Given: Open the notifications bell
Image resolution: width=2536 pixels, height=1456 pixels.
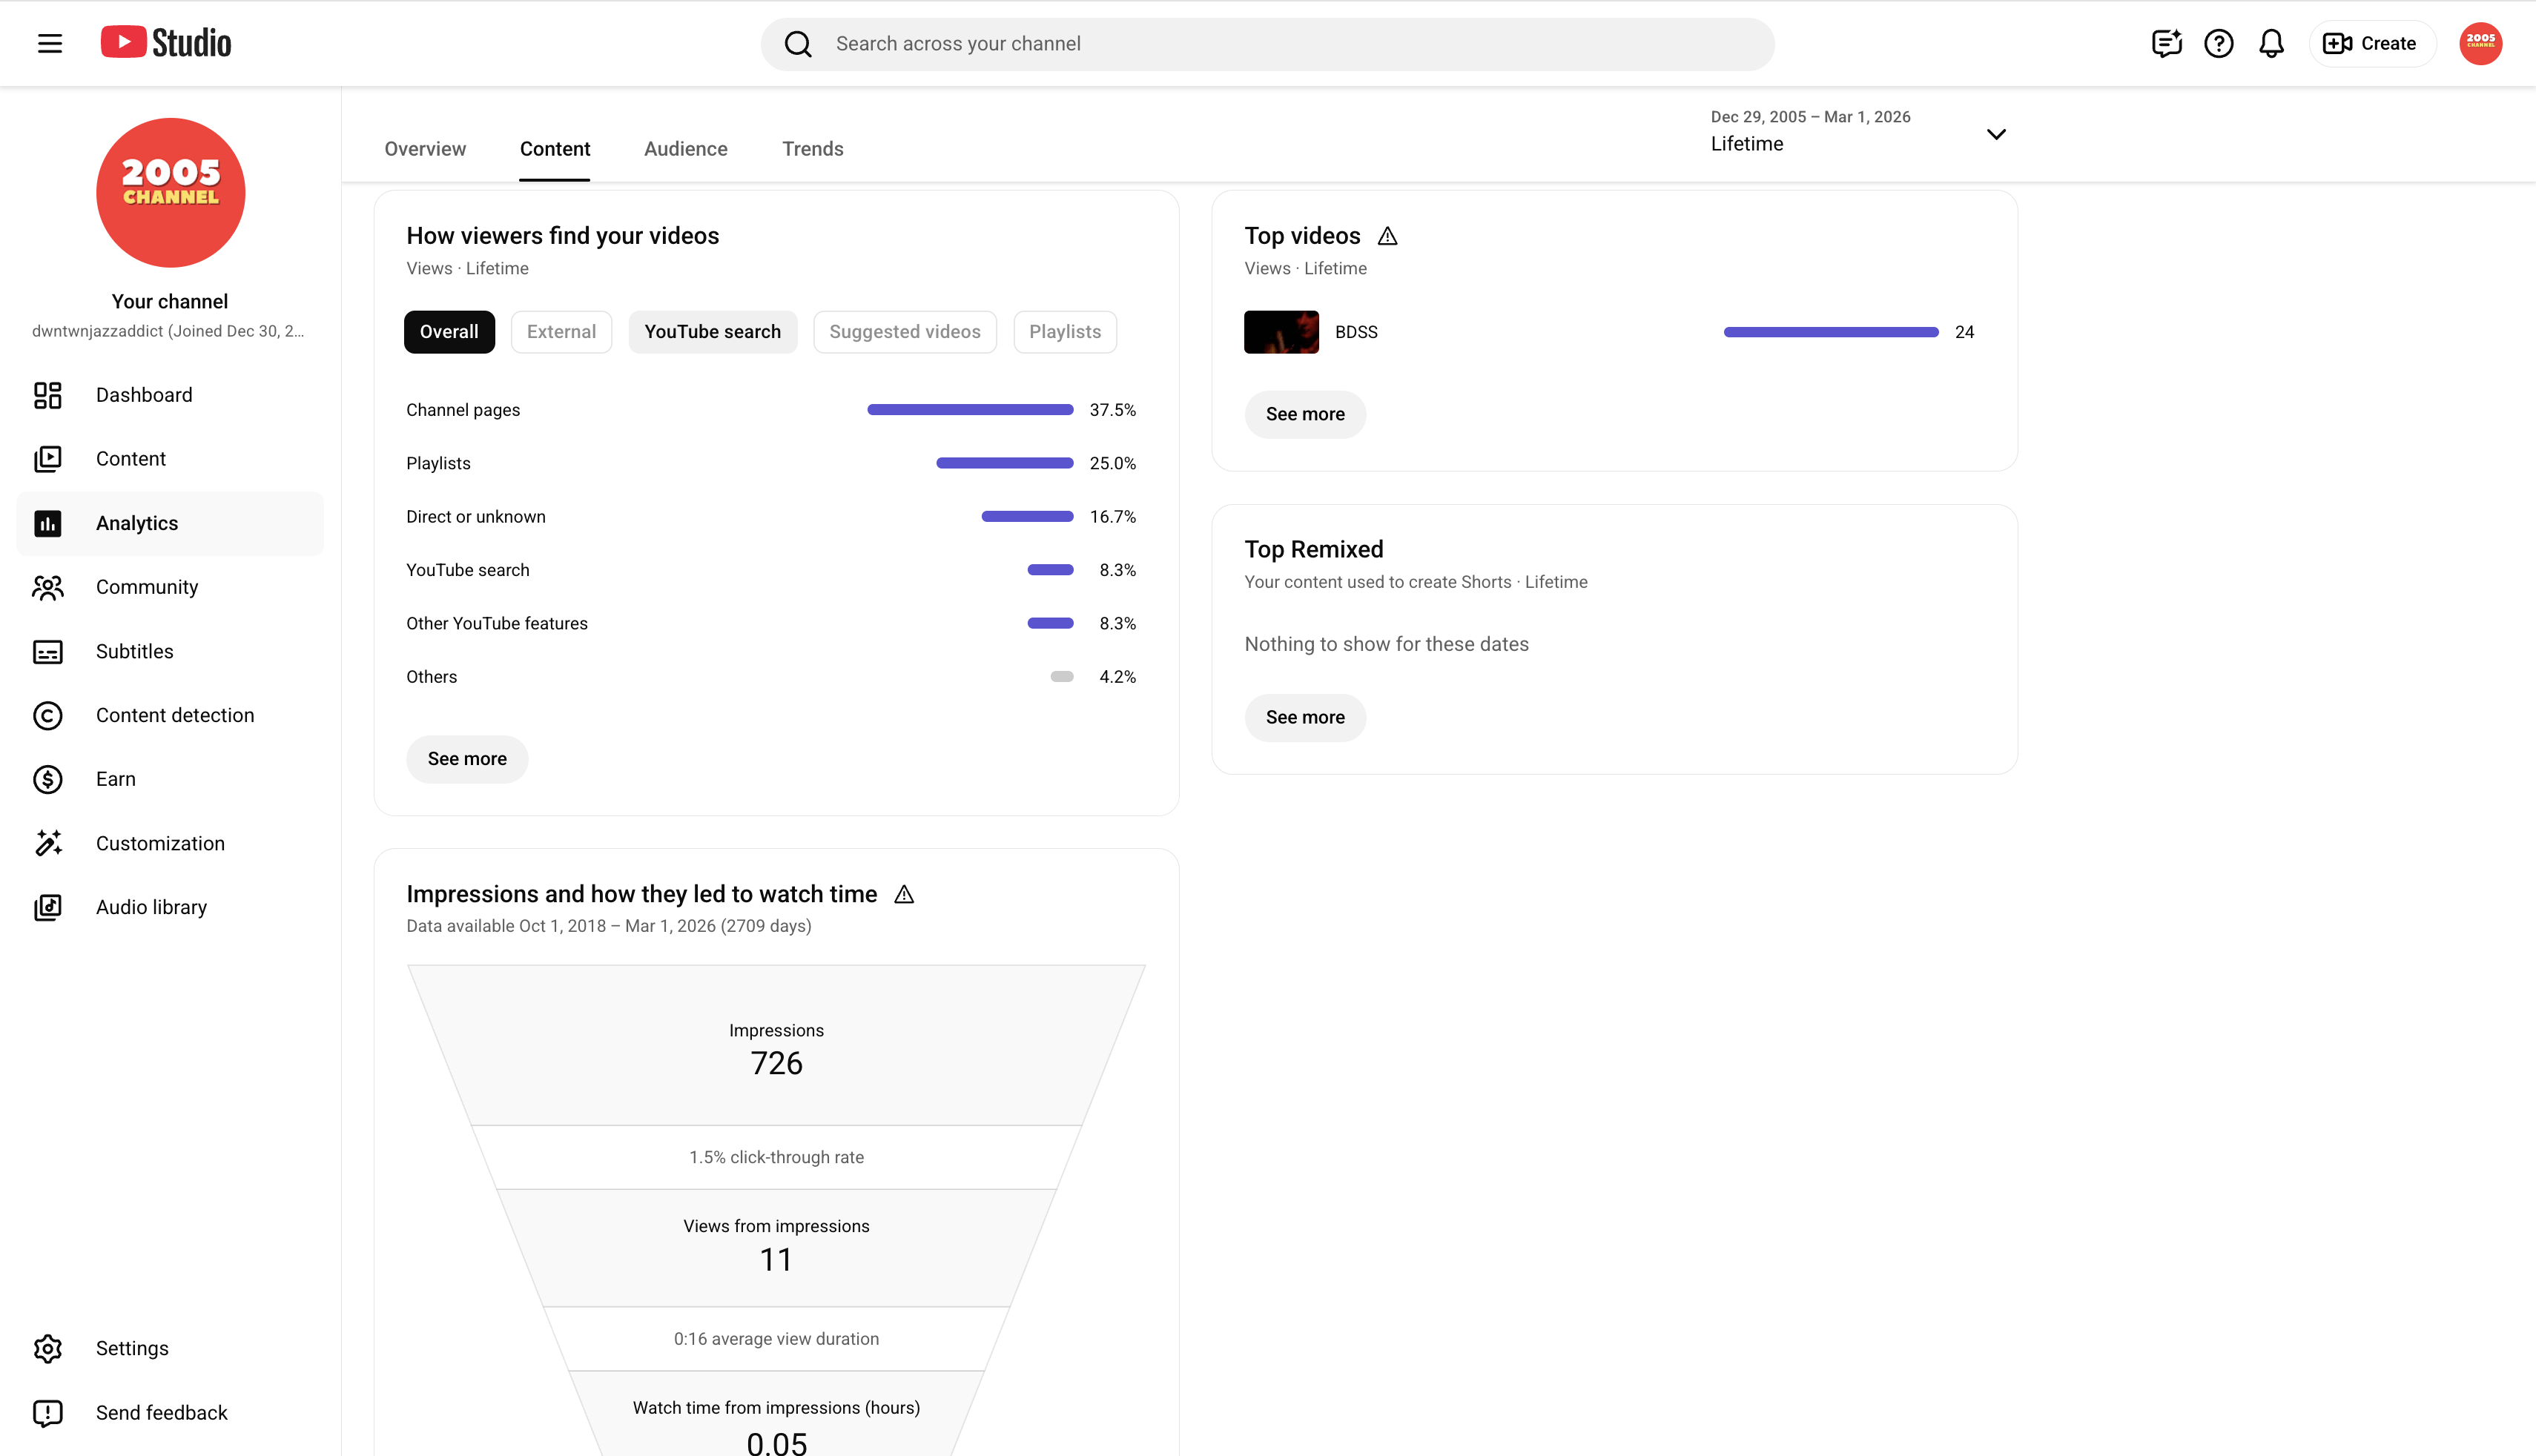Looking at the screenshot, I should click(2271, 43).
